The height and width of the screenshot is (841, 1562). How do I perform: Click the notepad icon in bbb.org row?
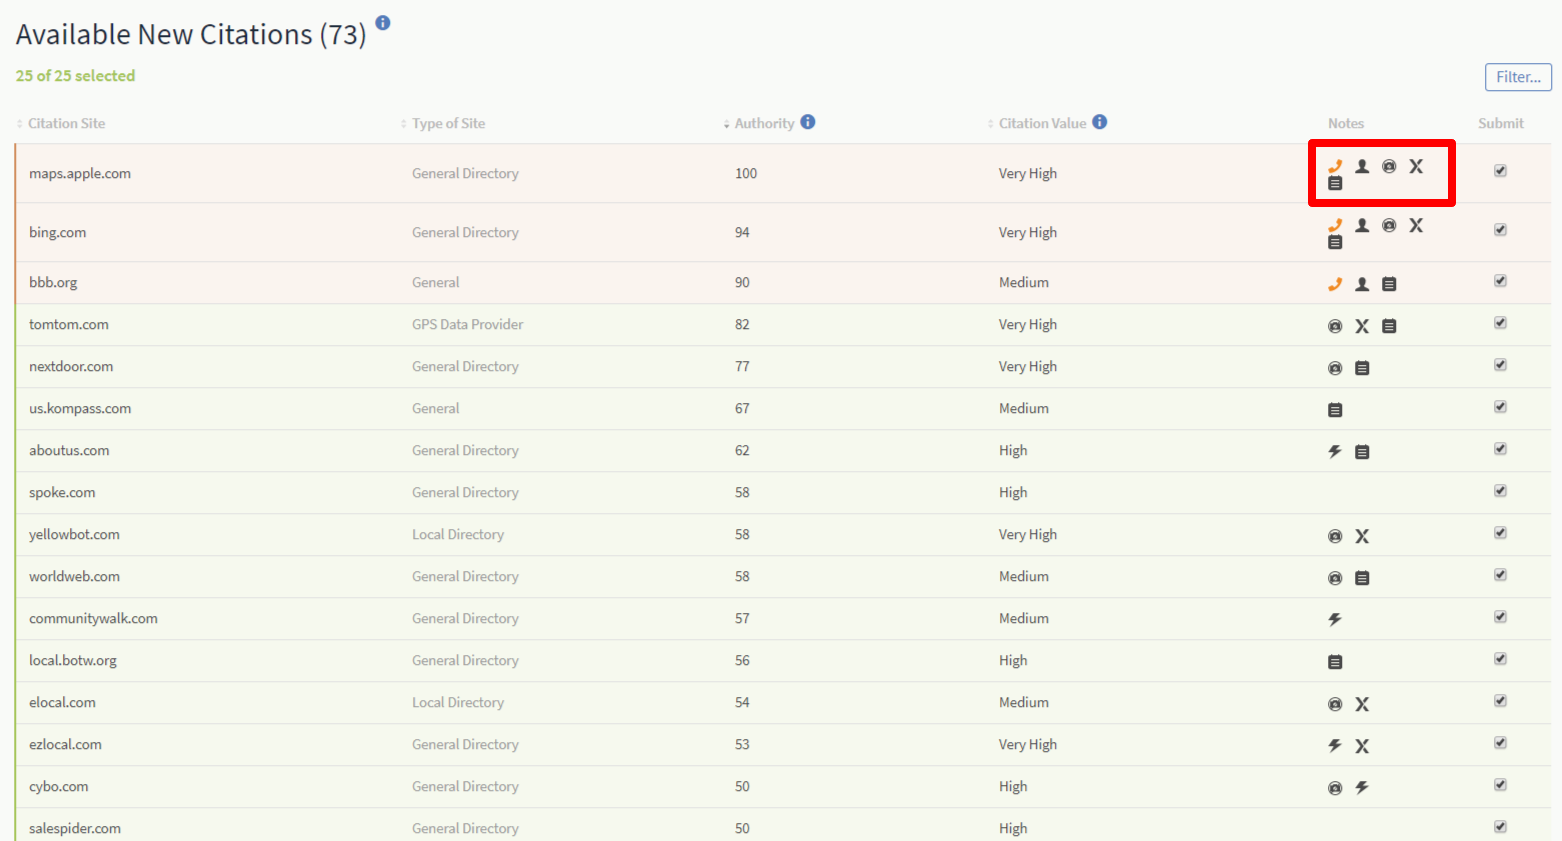pyautogui.click(x=1389, y=284)
